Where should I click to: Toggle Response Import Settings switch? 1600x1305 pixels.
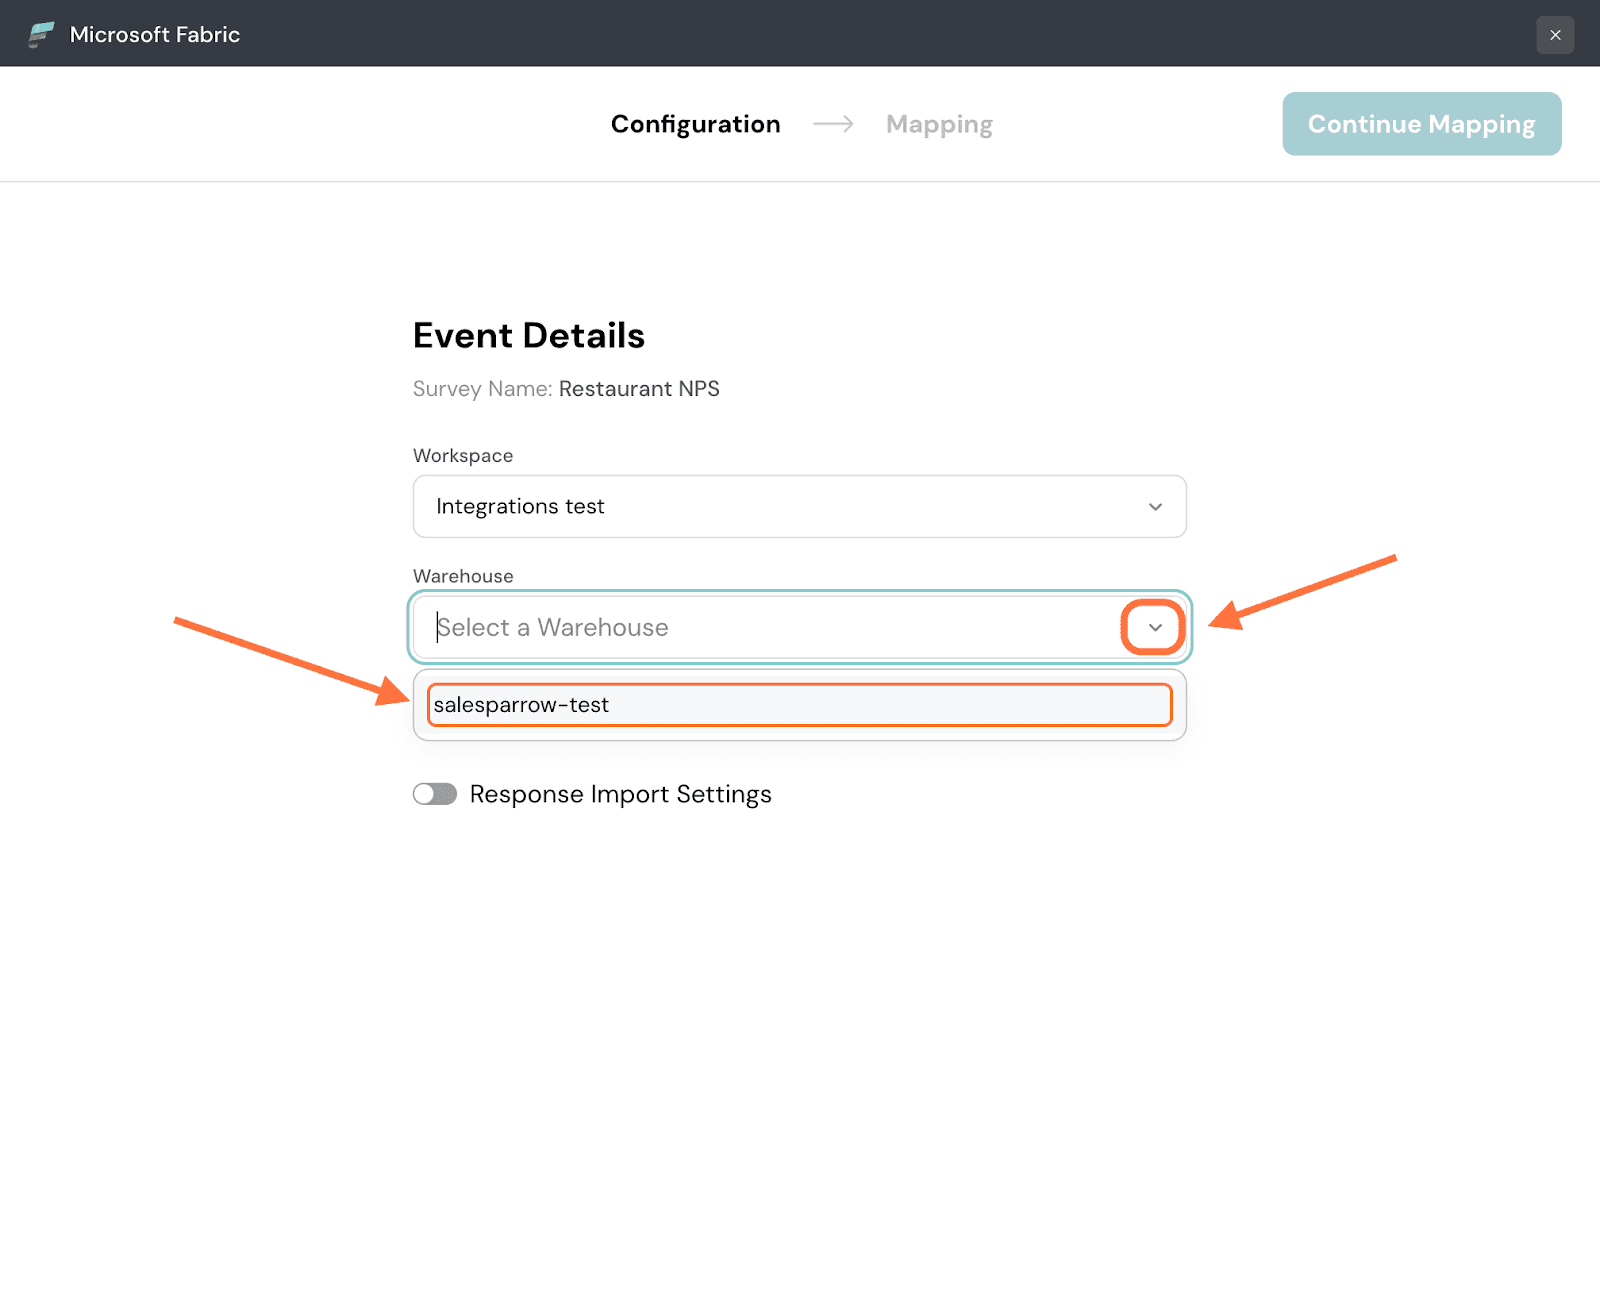(435, 794)
